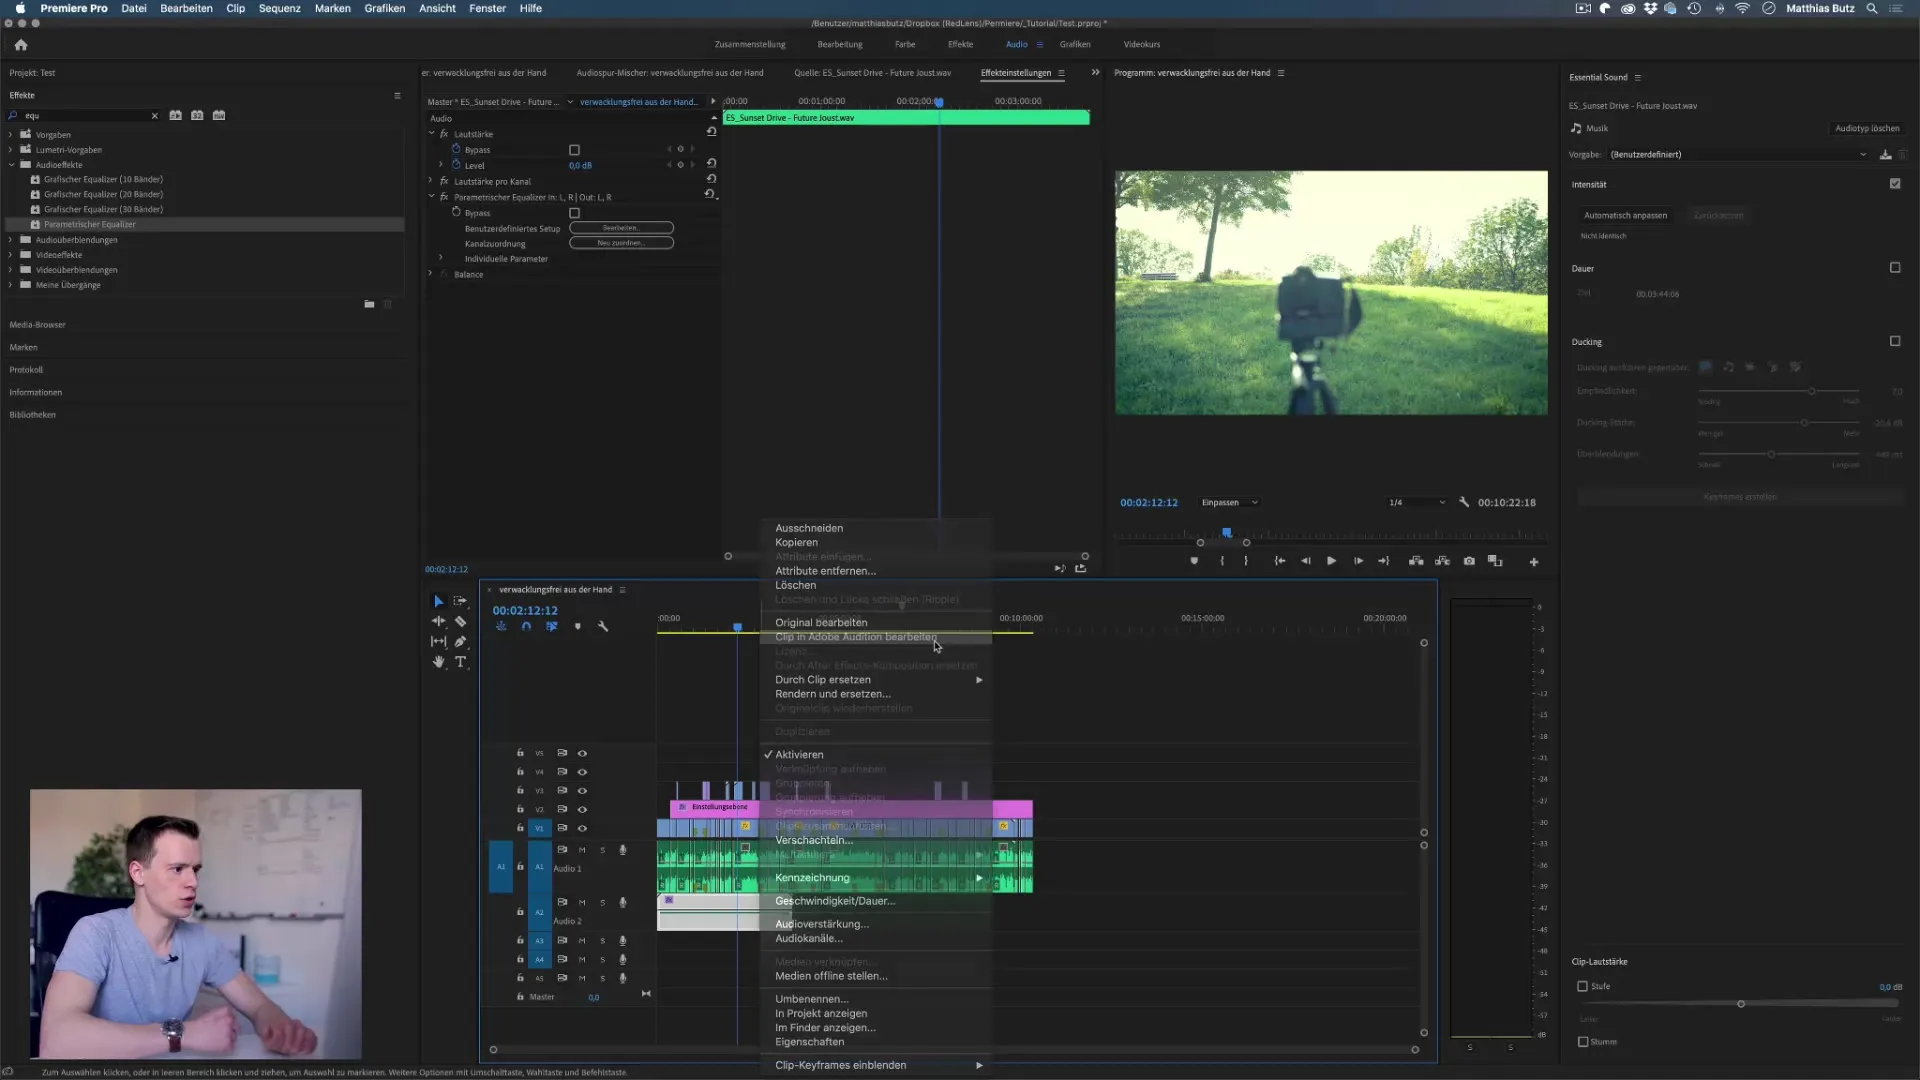The image size is (1920, 1080).
Task: Solo audio track A2
Action: pos(602,902)
